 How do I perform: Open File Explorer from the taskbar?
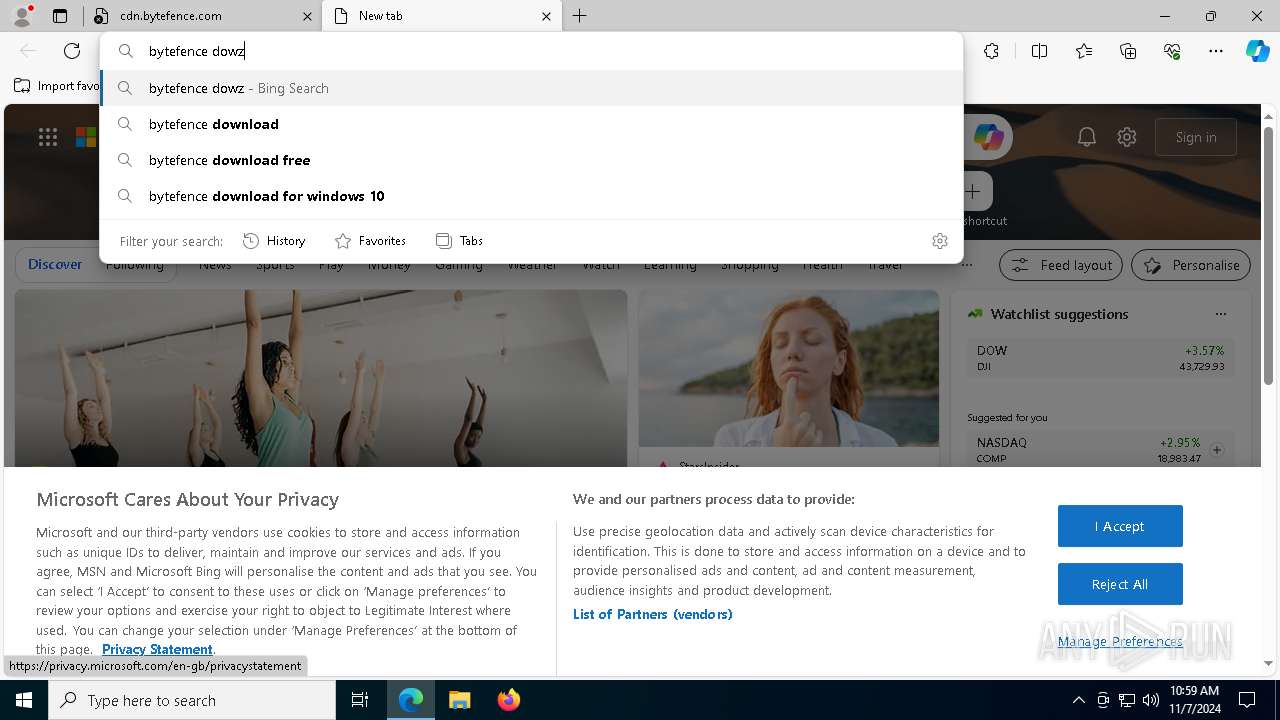459,700
